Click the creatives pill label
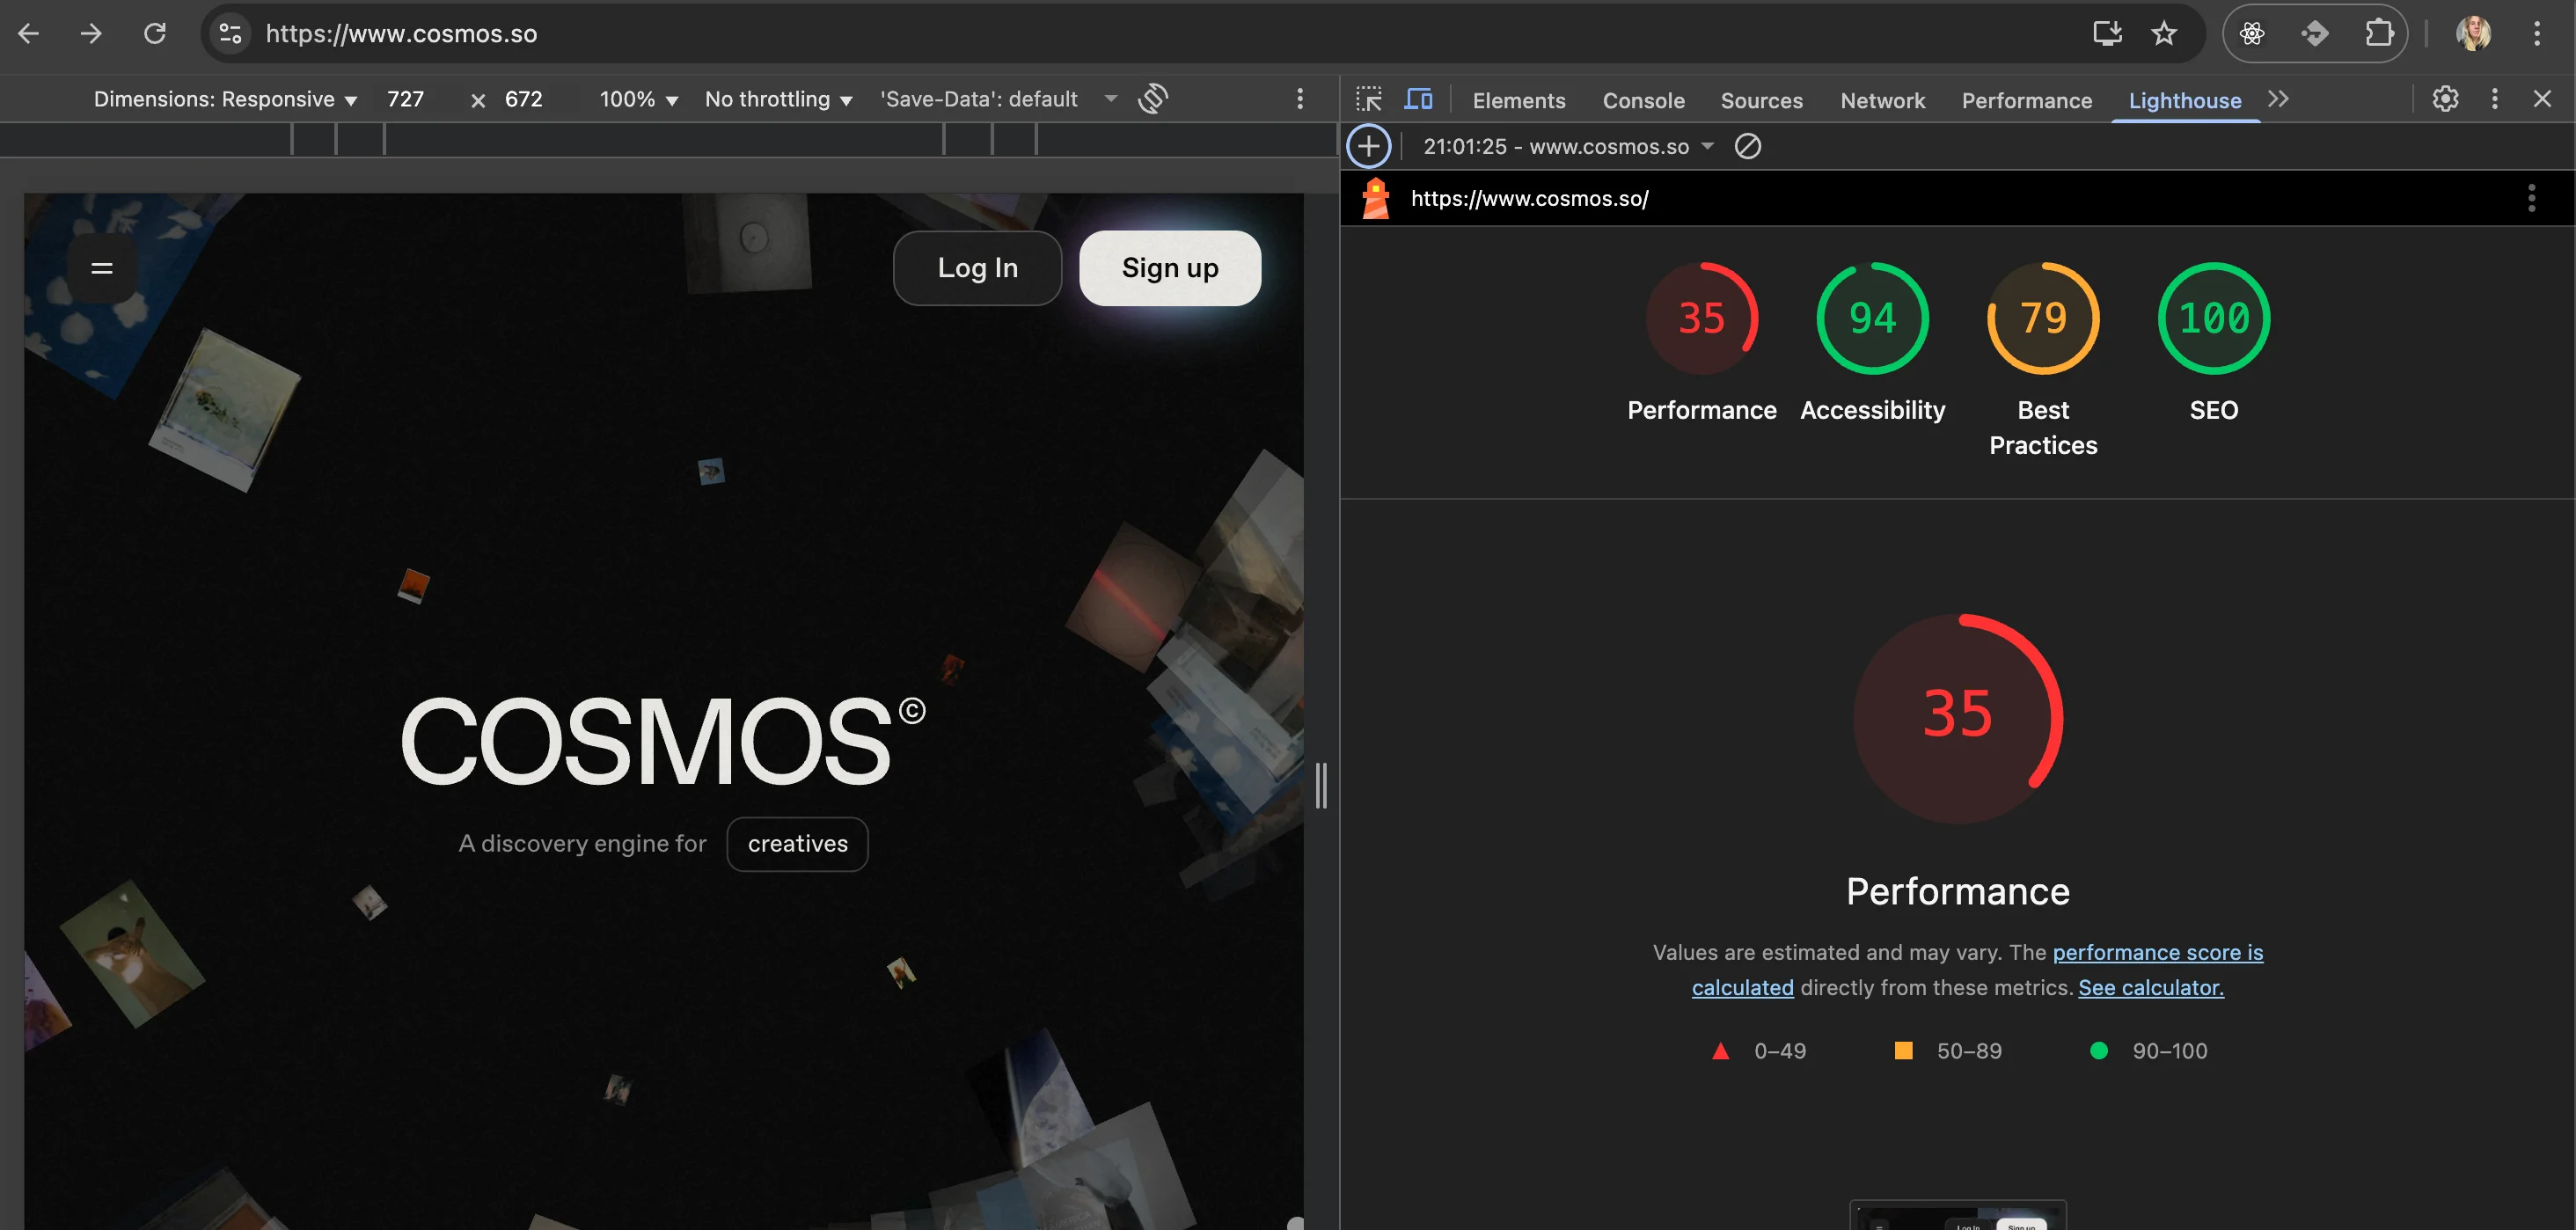Viewport: 2576px width, 1230px height. (797, 844)
